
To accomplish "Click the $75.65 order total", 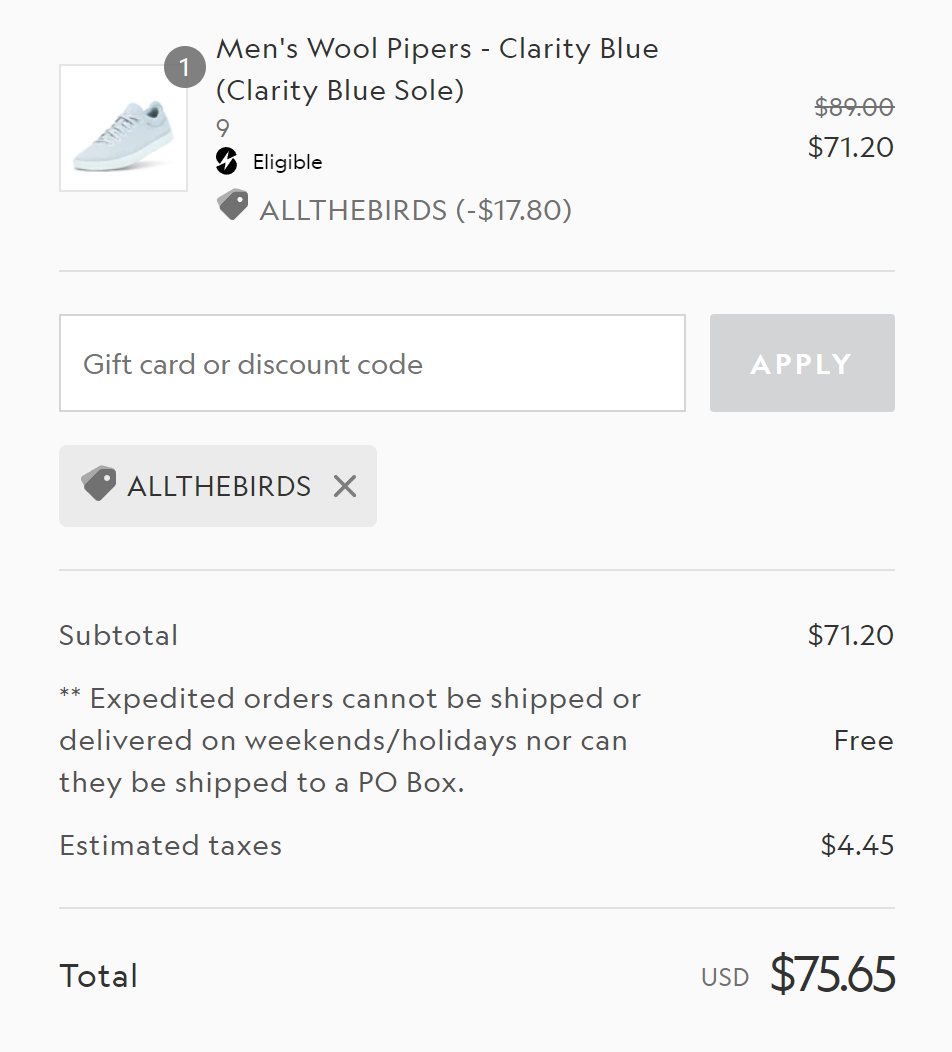I will coord(832,975).
